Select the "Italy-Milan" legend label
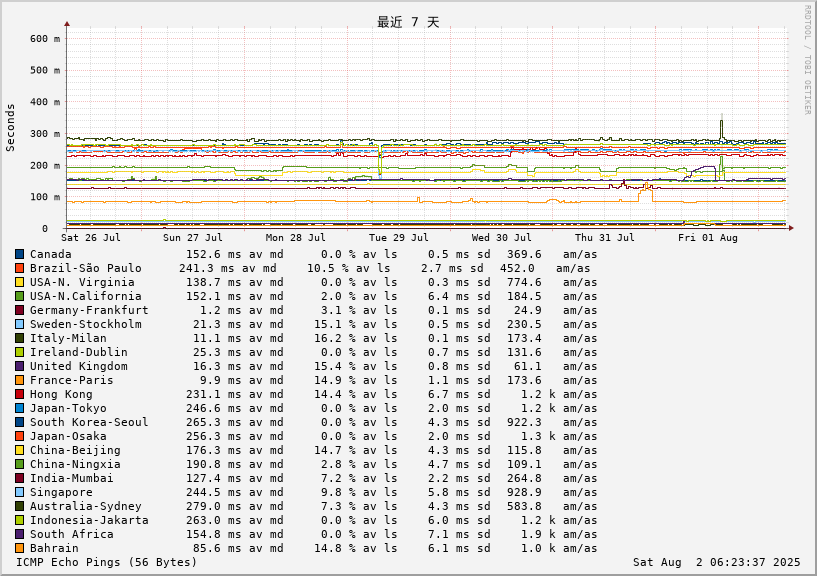 [68, 338]
